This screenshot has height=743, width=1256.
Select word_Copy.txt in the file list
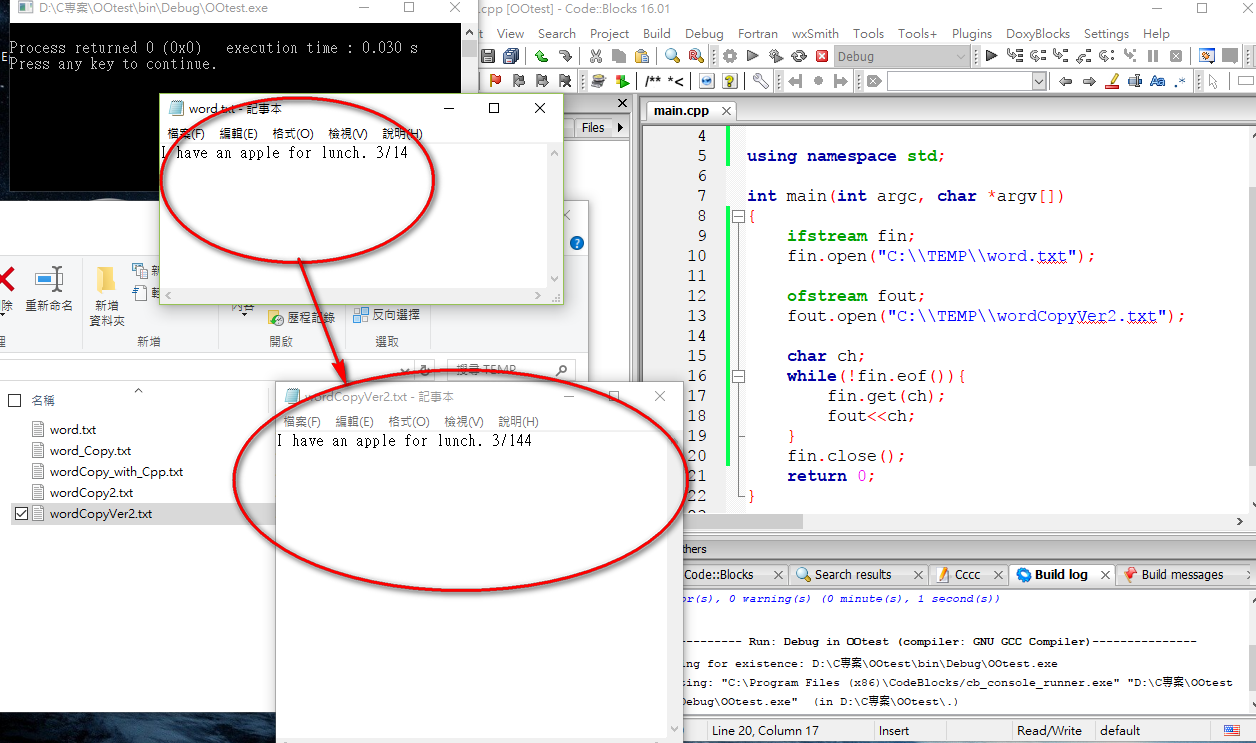(90, 451)
